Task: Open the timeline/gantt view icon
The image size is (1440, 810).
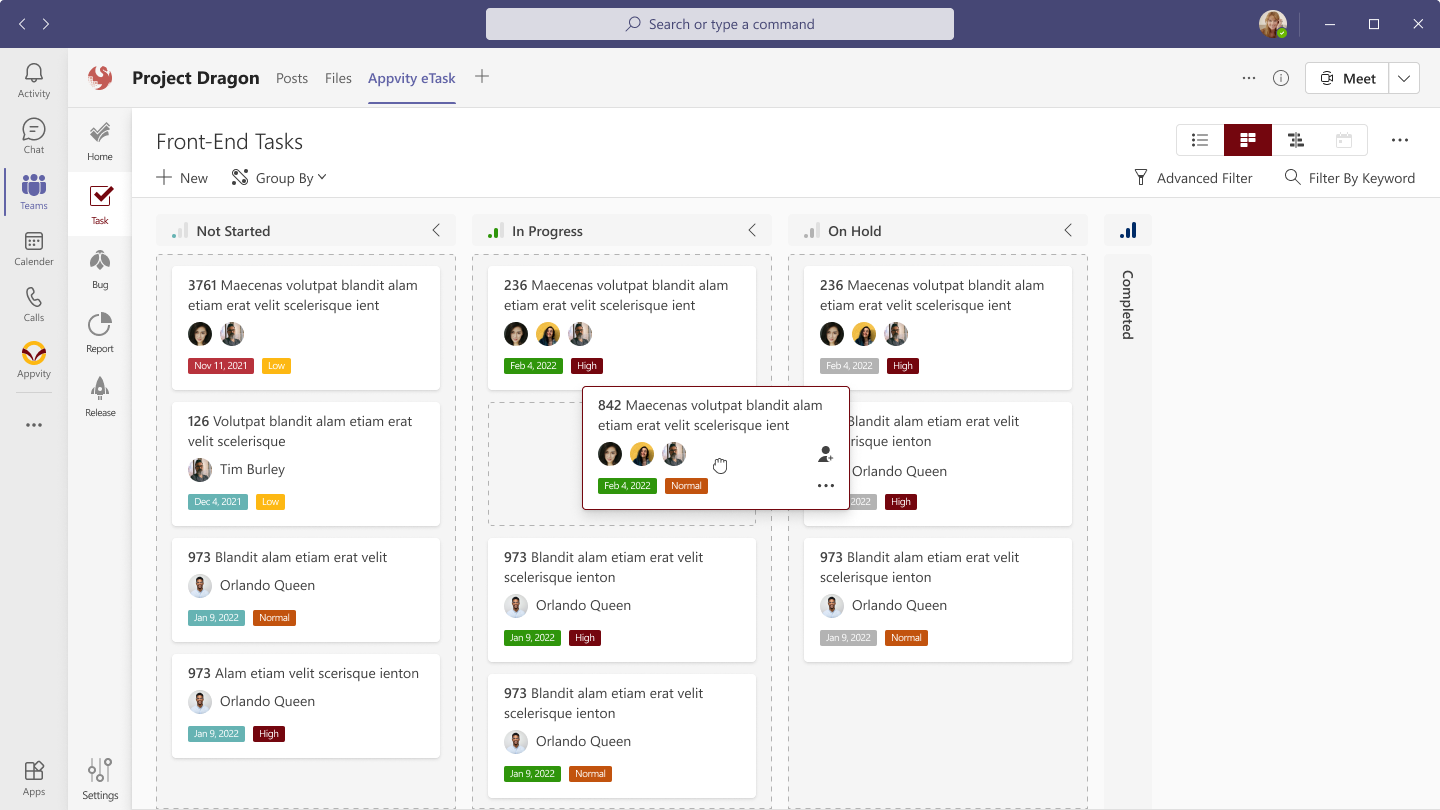Action: pos(1296,140)
